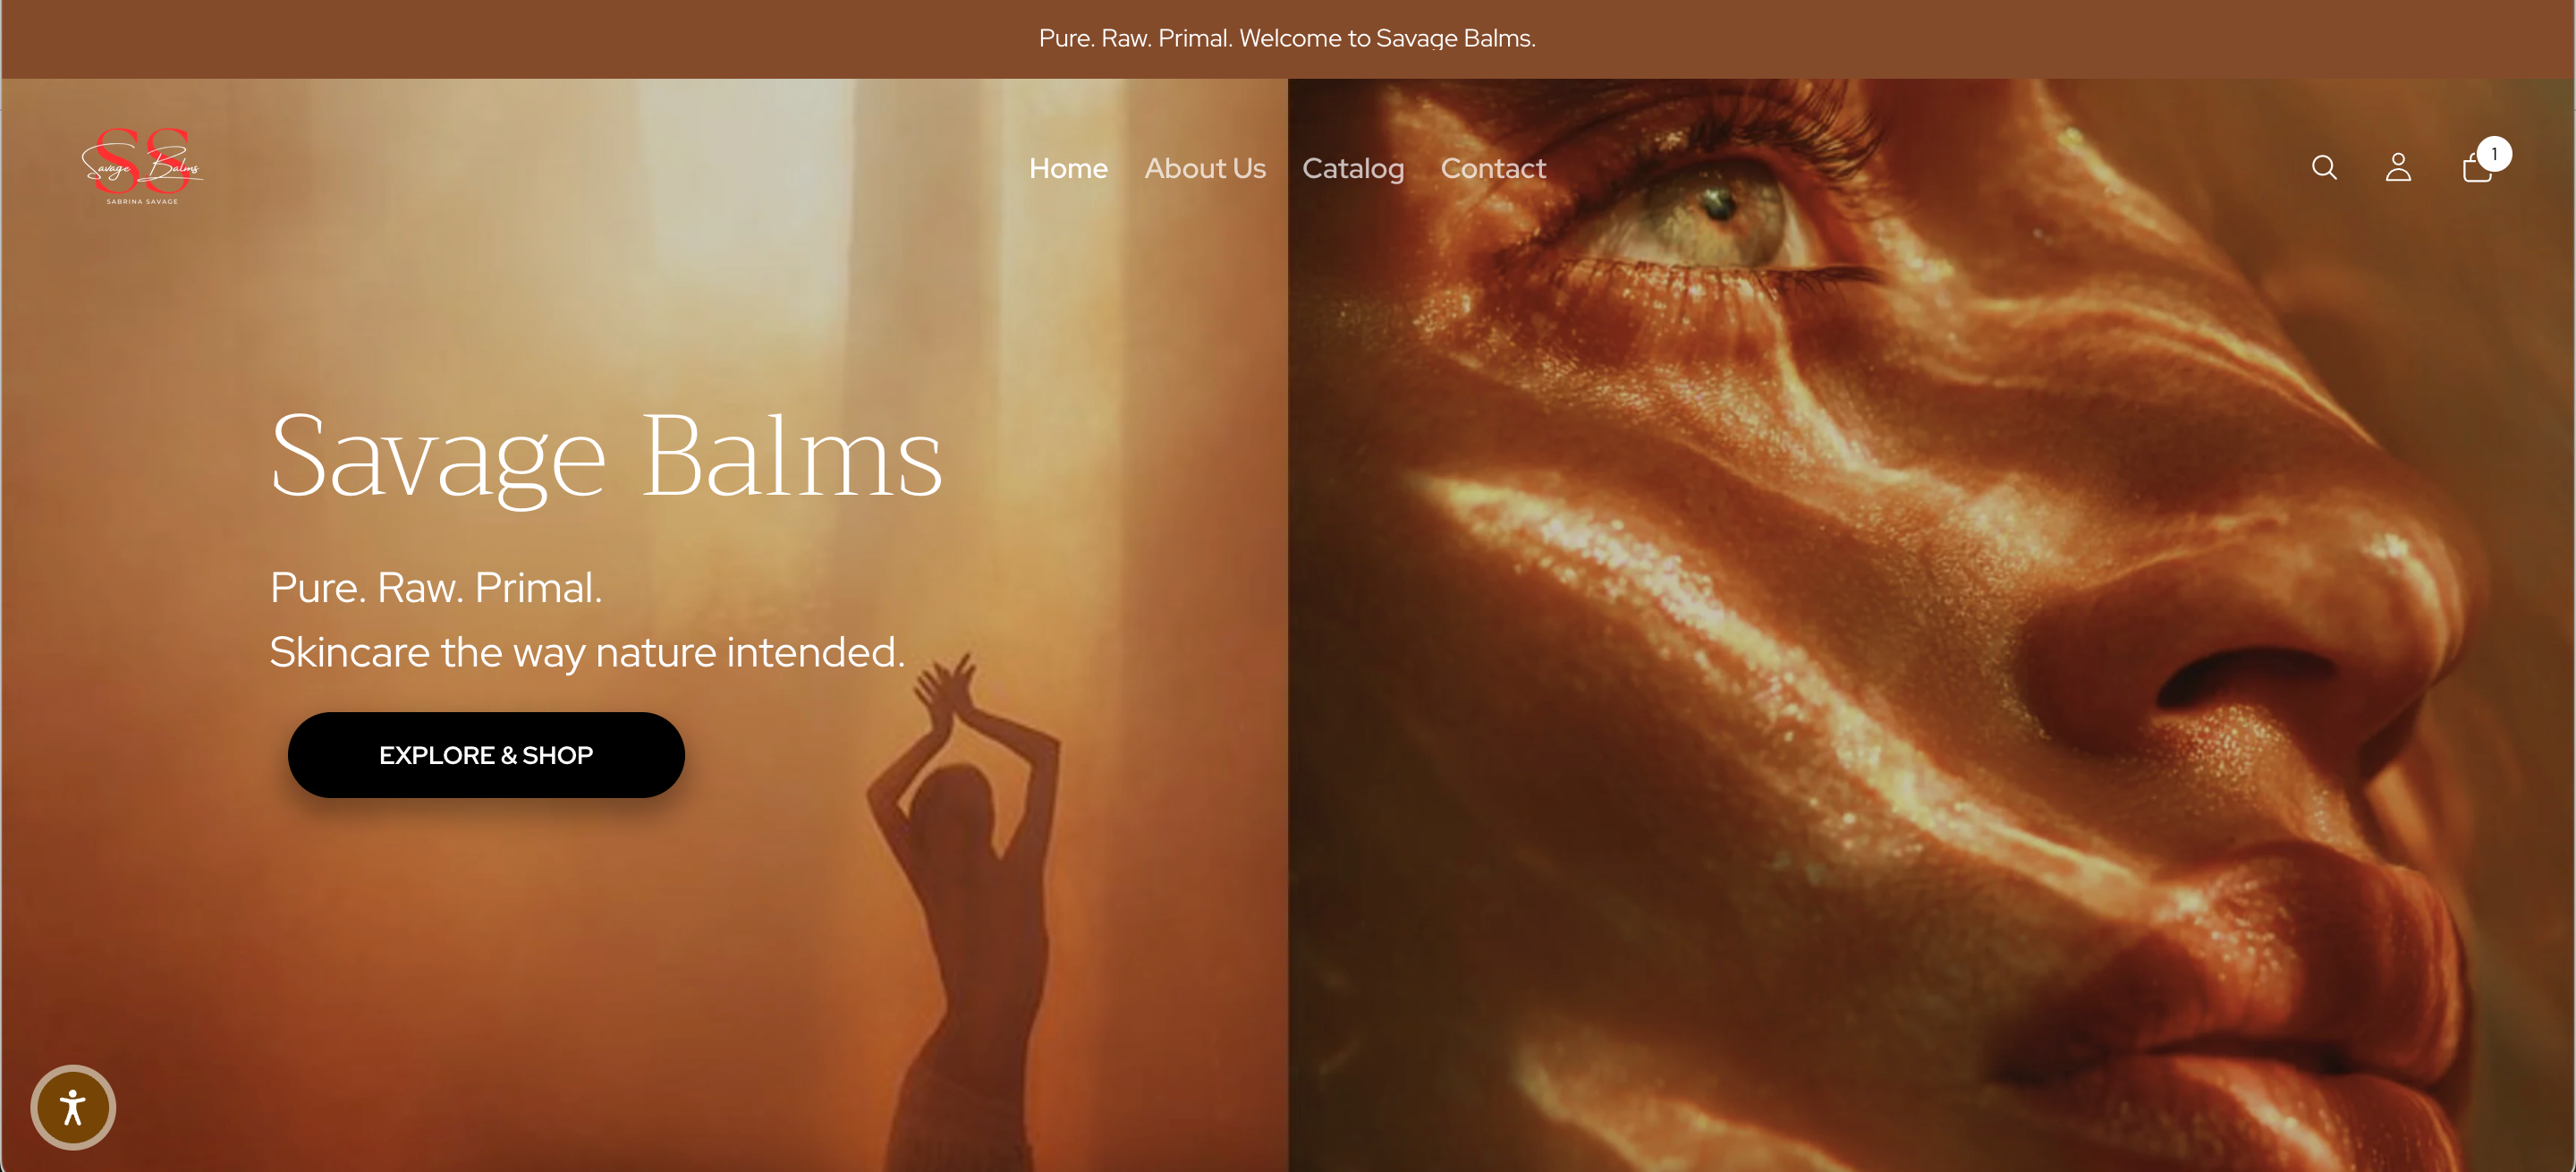This screenshot has height=1172, width=2576.
Task: Click the hero tagline Pure. Raw. Primal.
Action: pyautogui.click(x=436, y=588)
